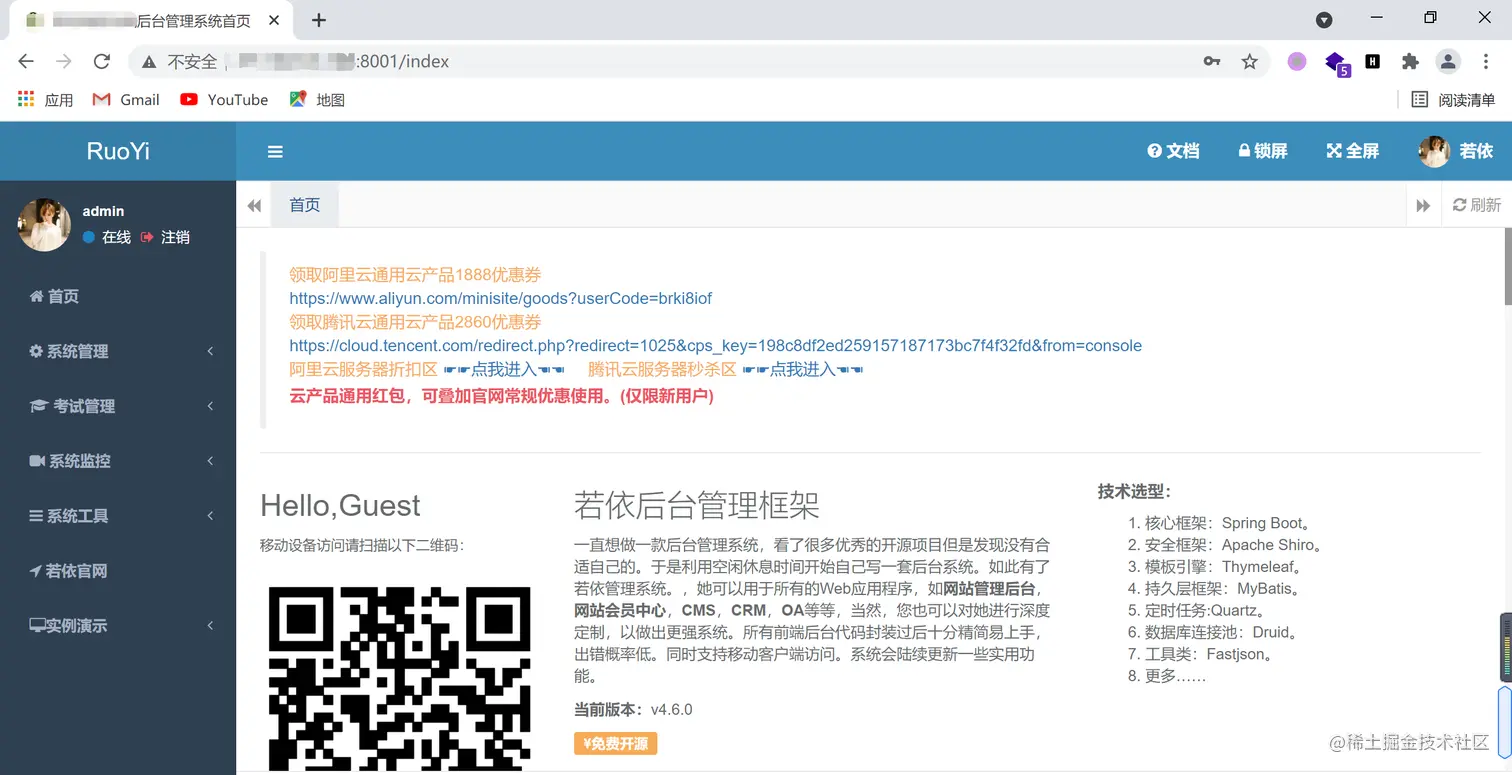This screenshot has width=1512, height=775.
Task: Click the 持久层框架：MyBatis list item
Action: click(1223, 589)
